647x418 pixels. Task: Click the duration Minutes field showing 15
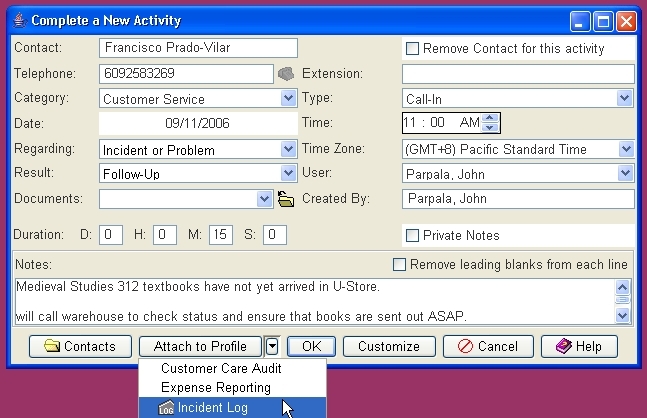221,235
